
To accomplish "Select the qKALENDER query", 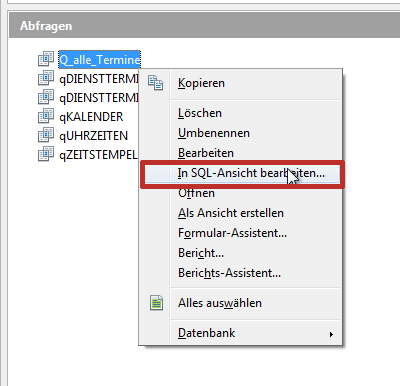I will 91,117.
